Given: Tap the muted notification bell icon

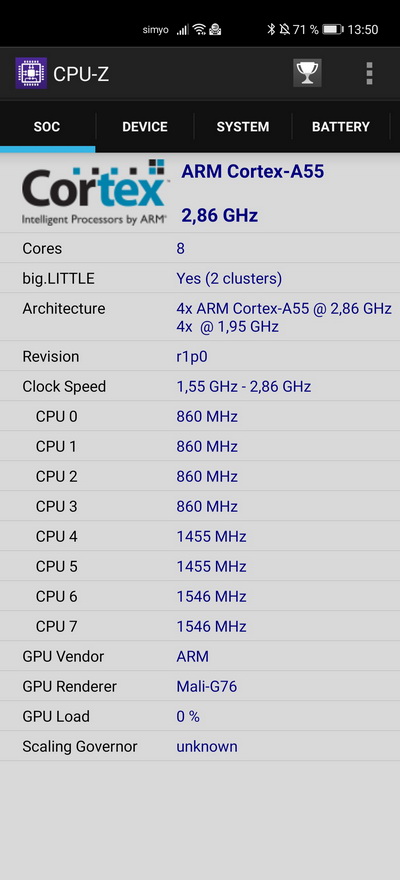Looking at the screenshot, I should 284,29.
